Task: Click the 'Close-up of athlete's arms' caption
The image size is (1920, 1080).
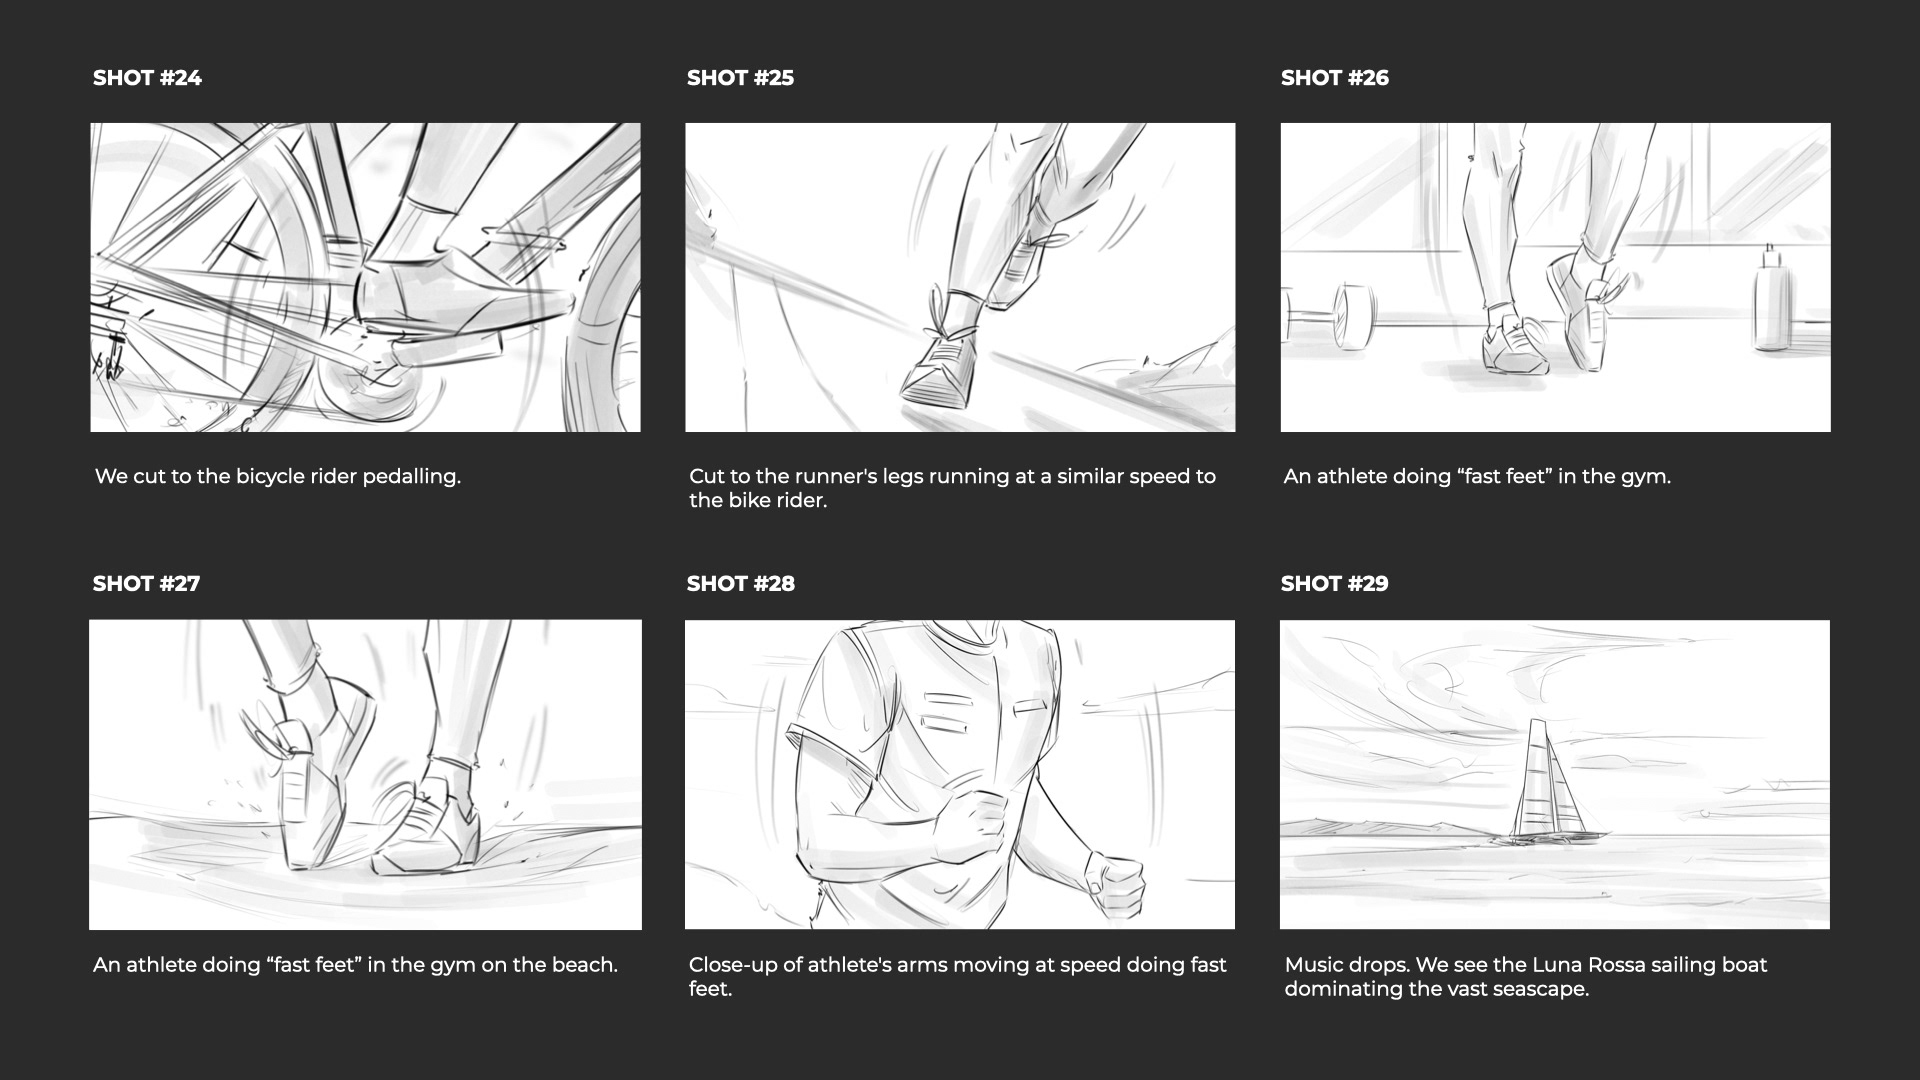Action: pyautogui.click(x=957, y=977)
